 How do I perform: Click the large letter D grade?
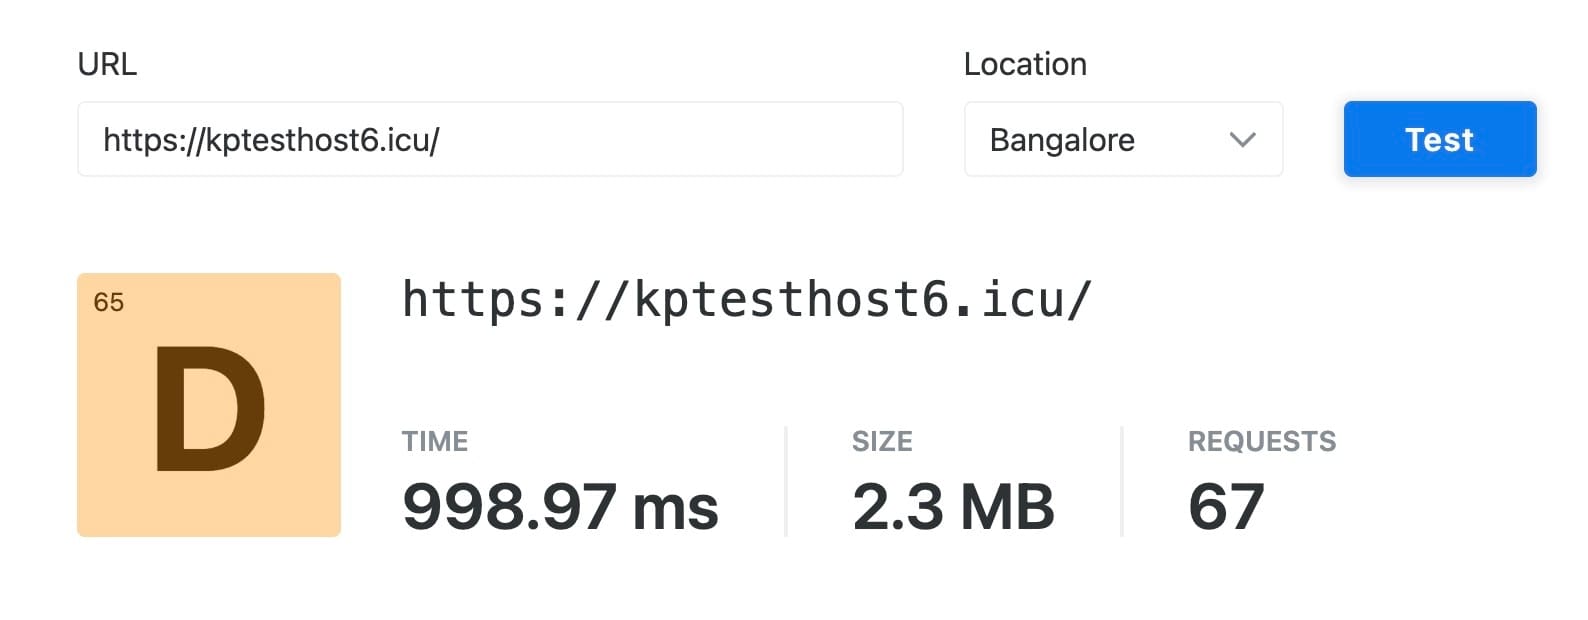click(209, 410)
